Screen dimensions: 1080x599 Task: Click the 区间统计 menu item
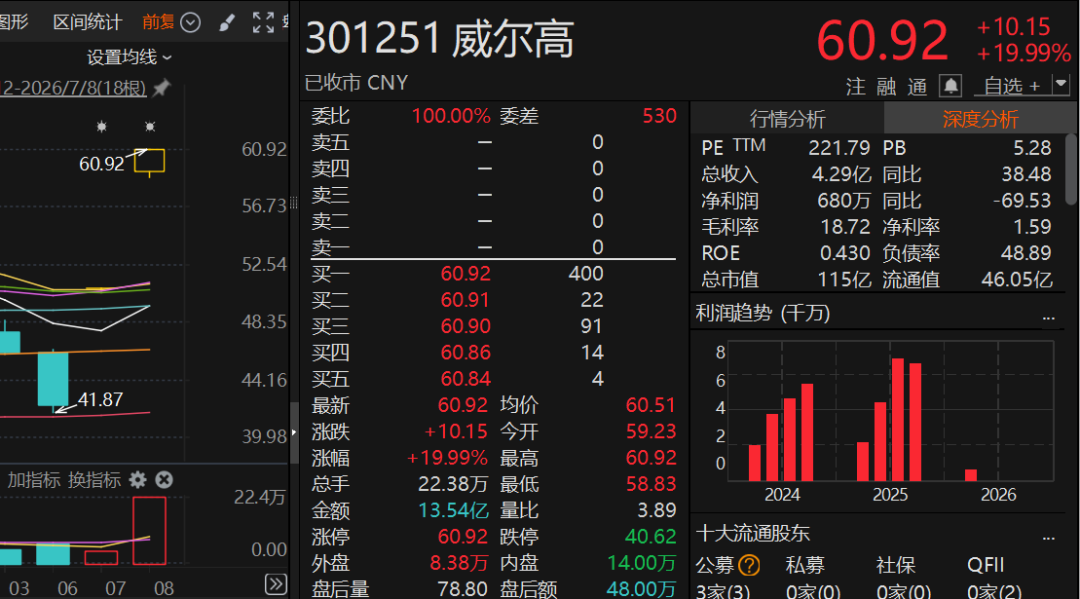click(87, 23)
